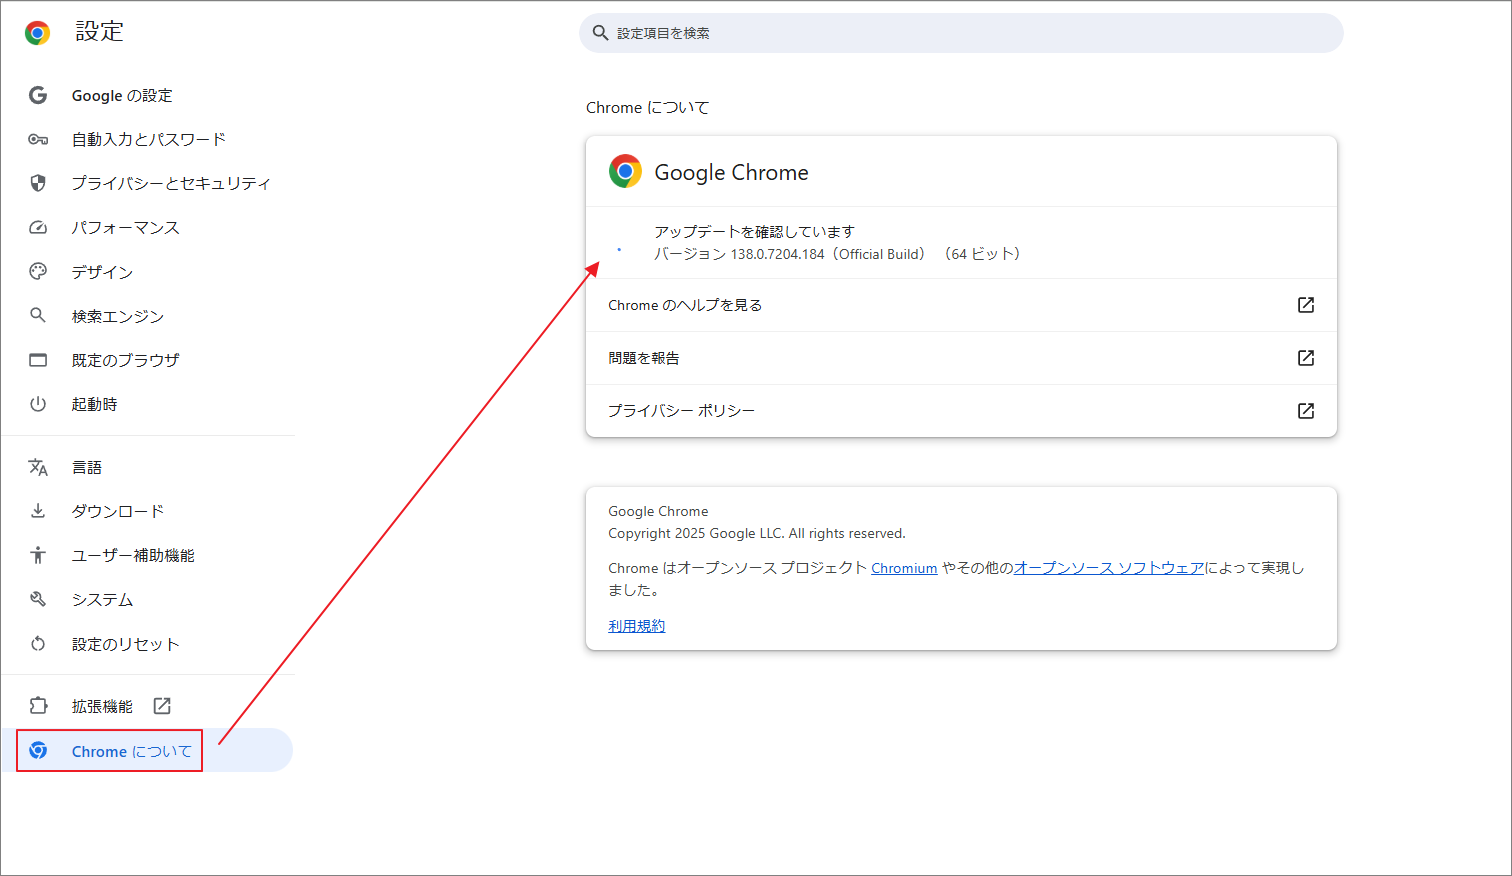Click the Google G icon in sidebar
This screenshot has height=876, width=1512.
coord(38,95)
